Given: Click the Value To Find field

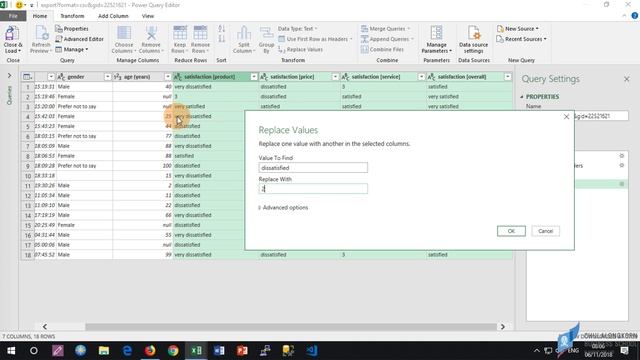Looking at the screenshot, I should tap(313, 167).
